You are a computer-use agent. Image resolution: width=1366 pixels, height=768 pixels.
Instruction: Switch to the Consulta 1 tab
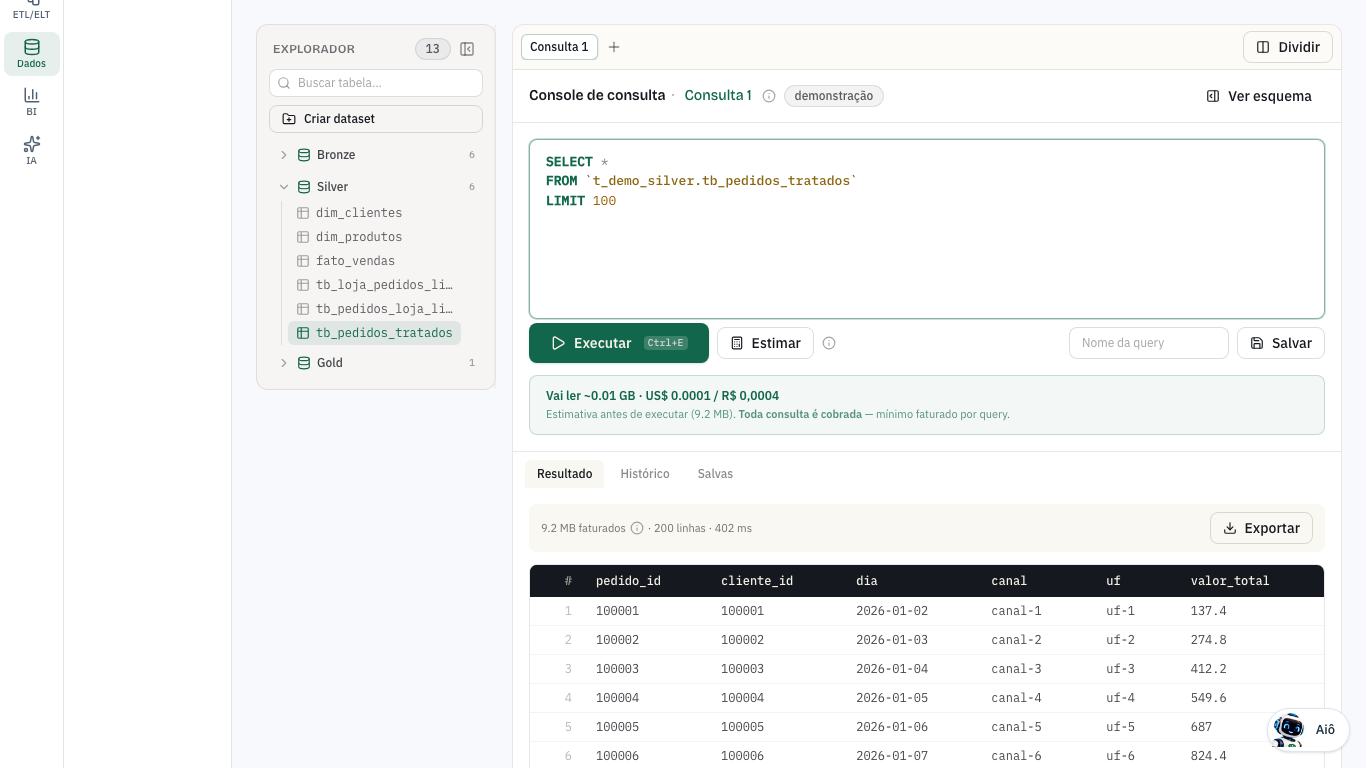[559, 47]
